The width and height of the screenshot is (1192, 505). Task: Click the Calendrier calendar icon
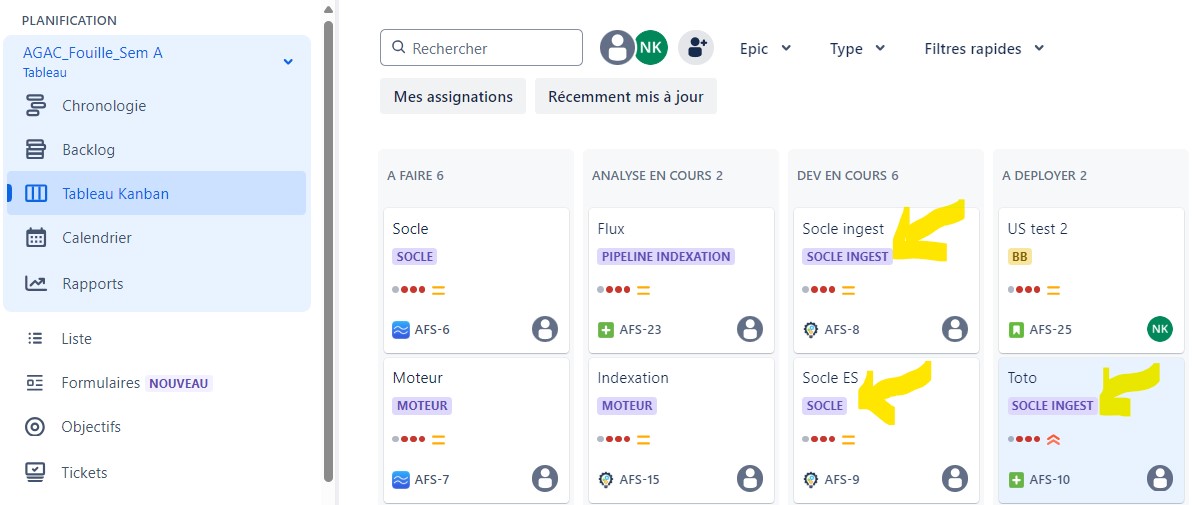tap(36, 237)
